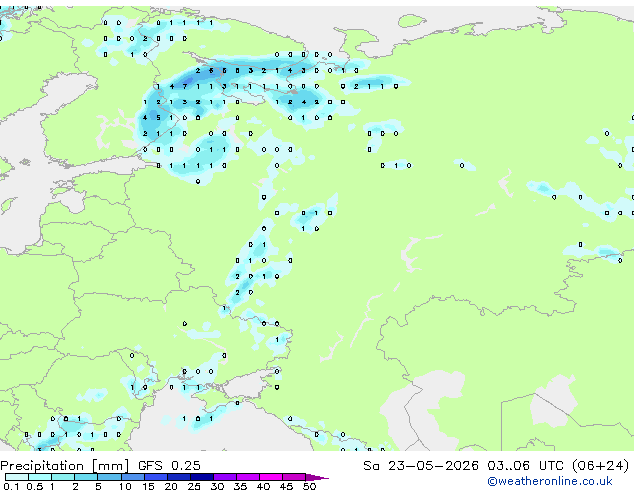
Task: Pick the 5–10 mm legend color box
Action: pyautogui.click(x=110, y=477)
